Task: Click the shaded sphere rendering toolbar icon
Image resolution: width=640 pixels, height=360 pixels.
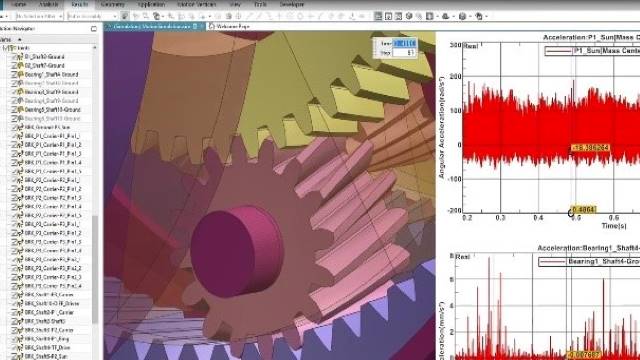Action: (409, 16)
